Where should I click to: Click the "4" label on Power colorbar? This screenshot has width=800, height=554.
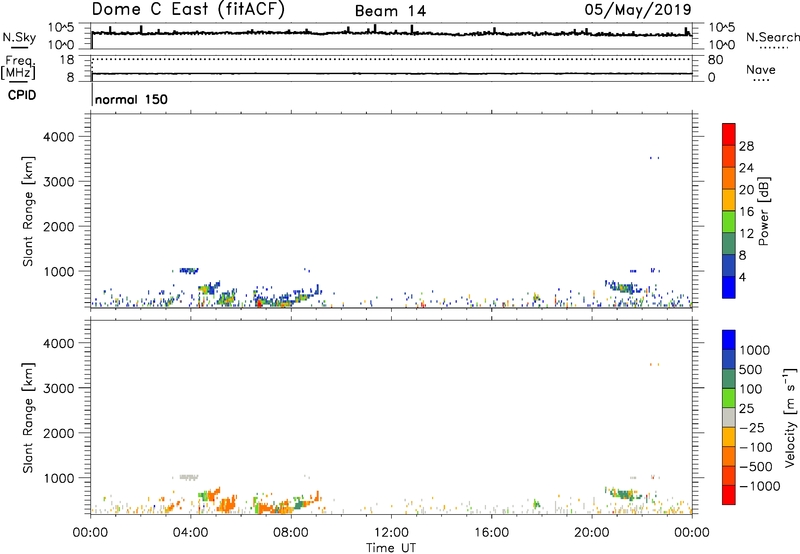pyautogui.click(x=742, y=277)
